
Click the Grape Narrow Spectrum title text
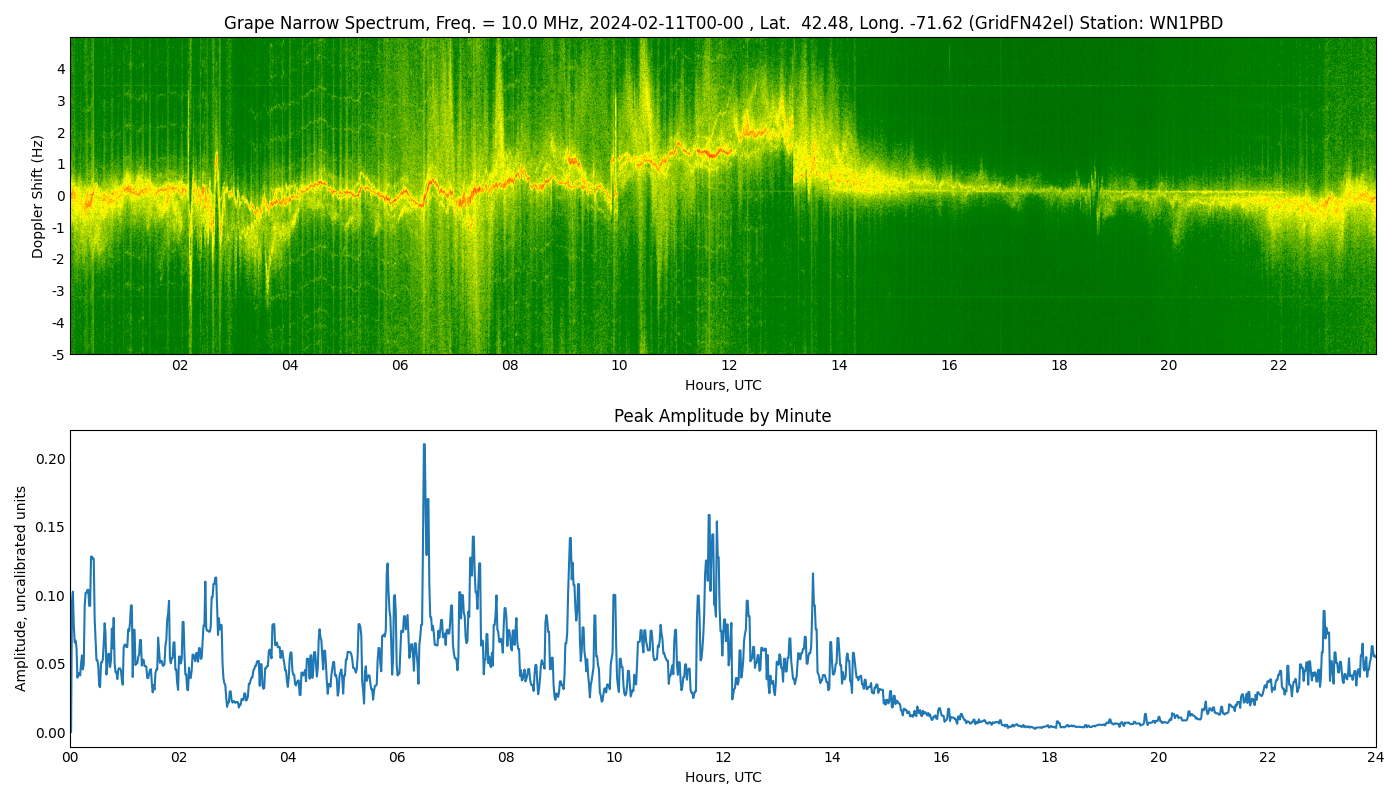(x=722, y=23)
